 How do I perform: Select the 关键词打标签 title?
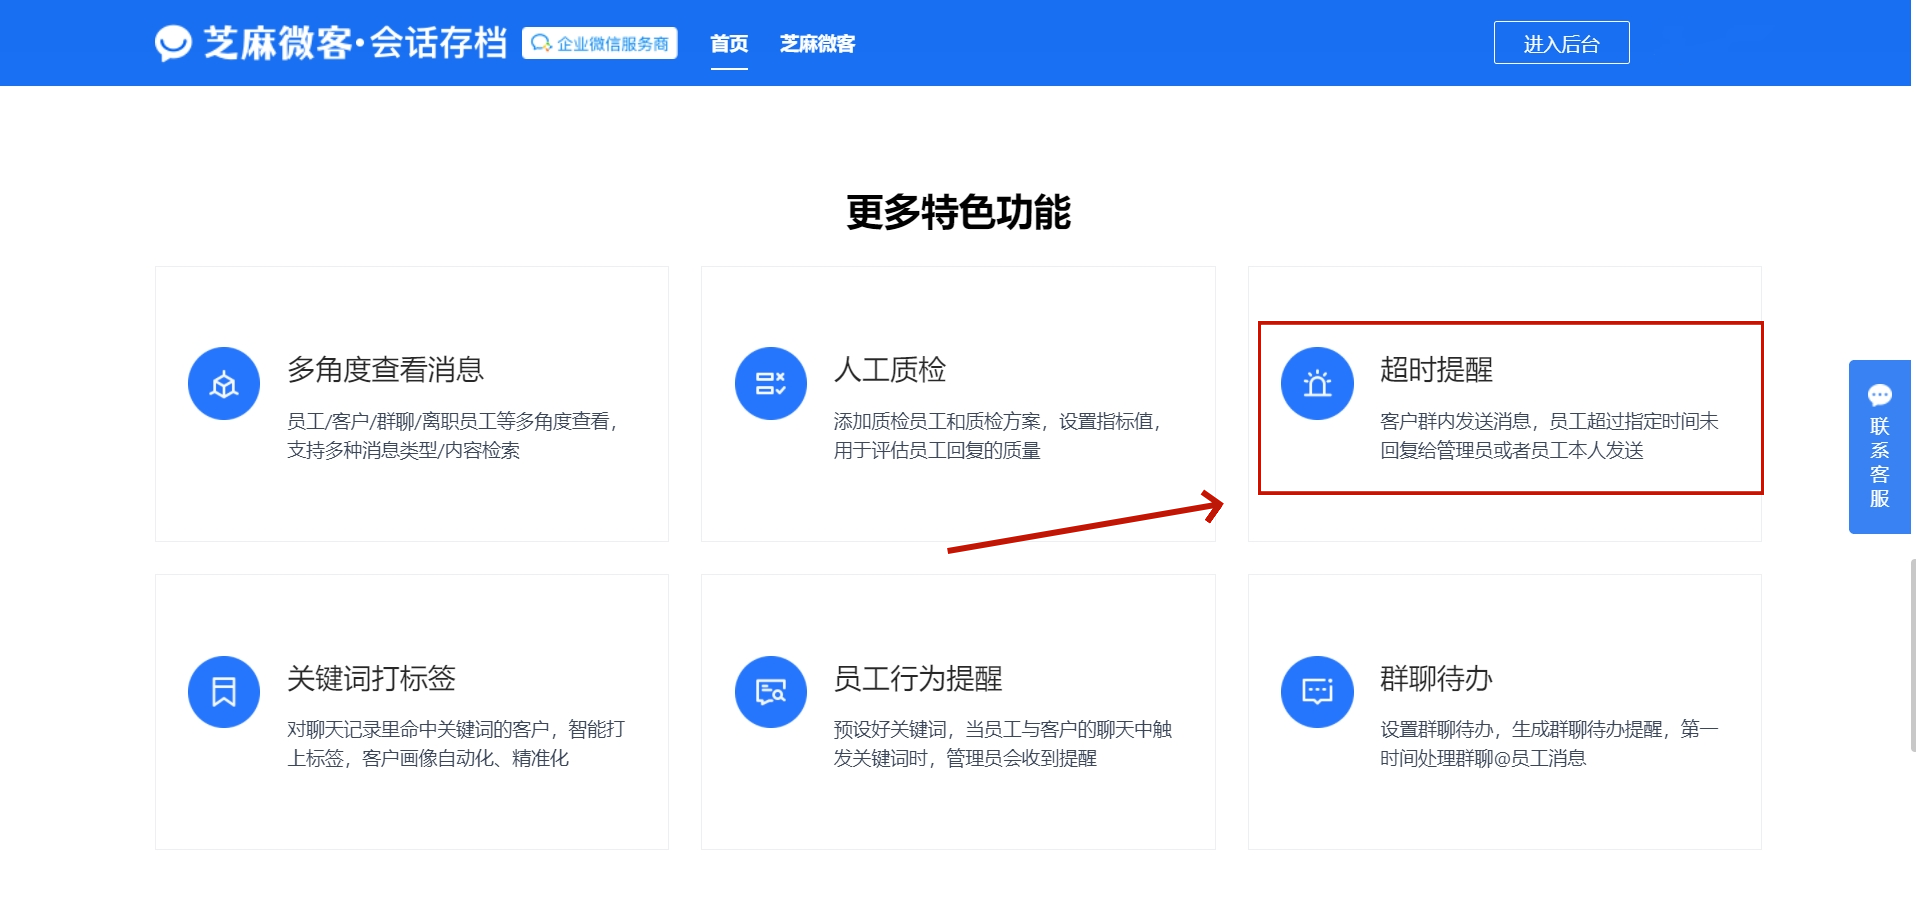point(371,678)
